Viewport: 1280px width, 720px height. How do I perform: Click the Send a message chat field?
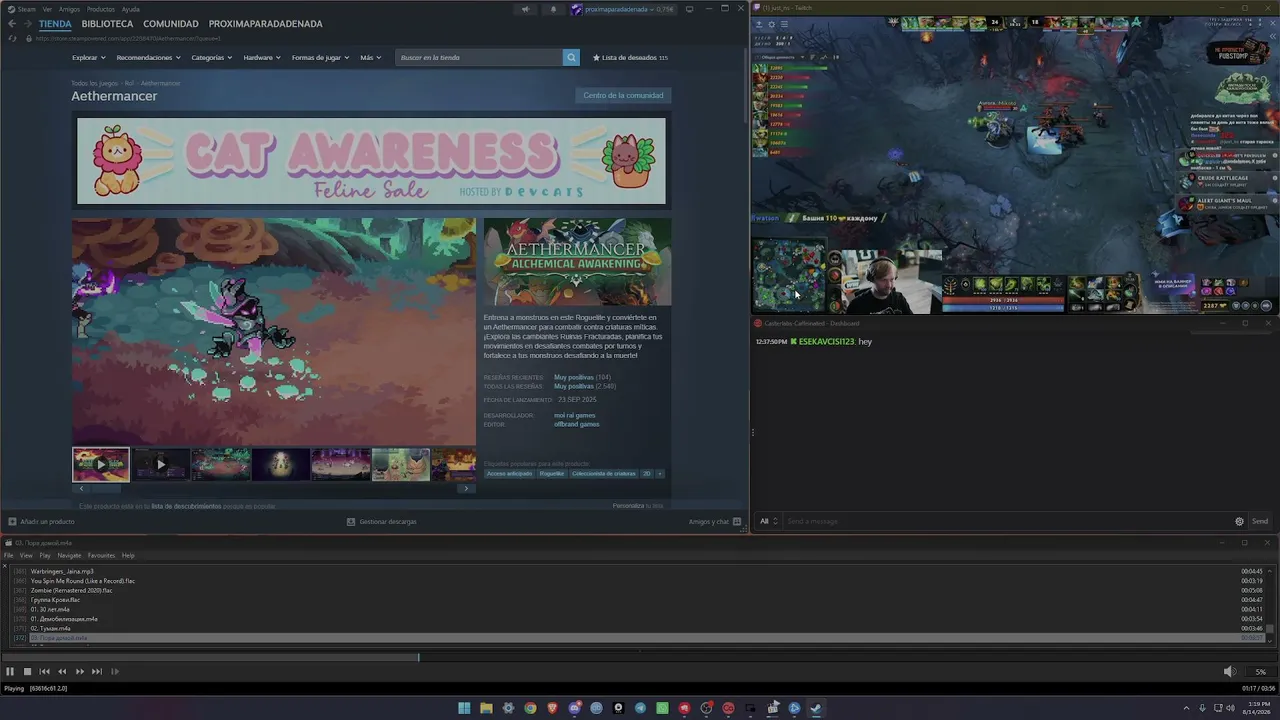(x=1008, y=521)
